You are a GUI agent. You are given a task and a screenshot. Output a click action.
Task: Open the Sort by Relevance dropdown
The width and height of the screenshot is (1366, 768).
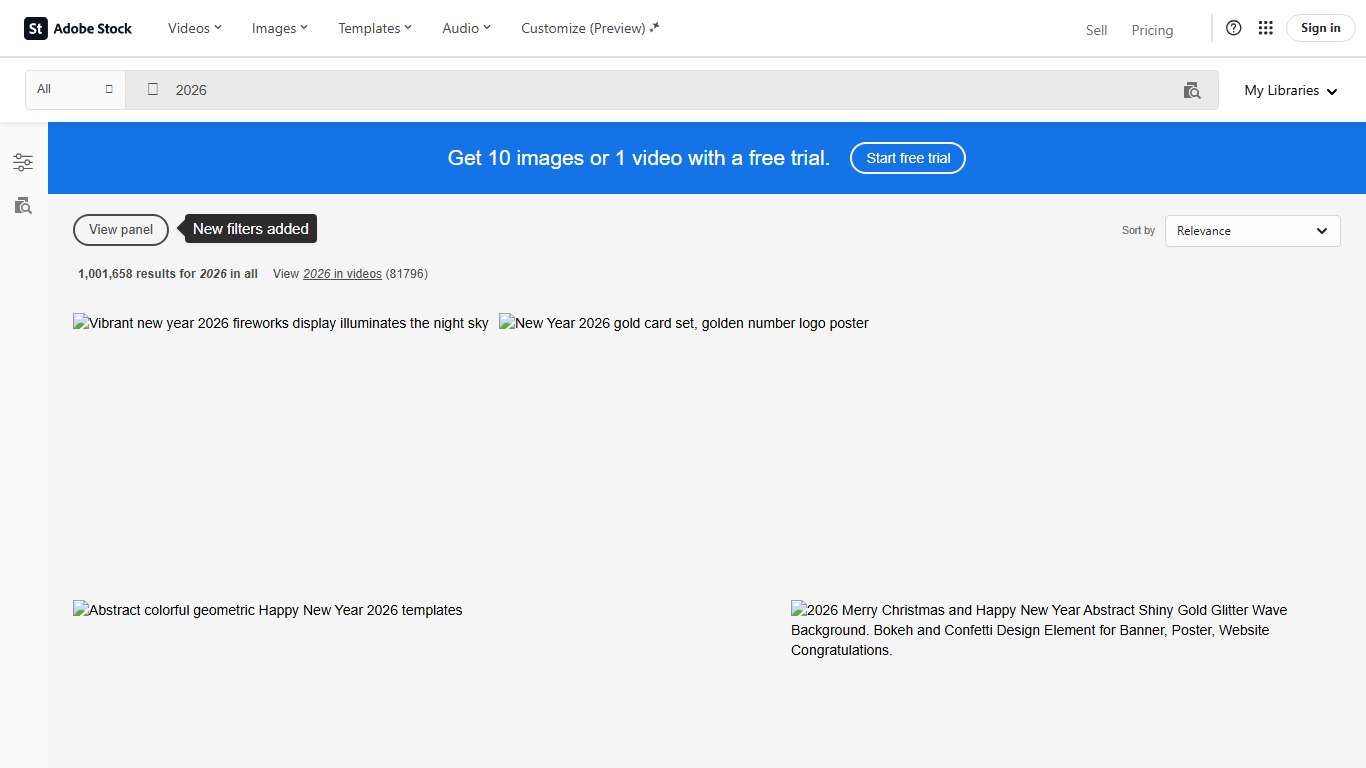click(x=1252, y=230)
